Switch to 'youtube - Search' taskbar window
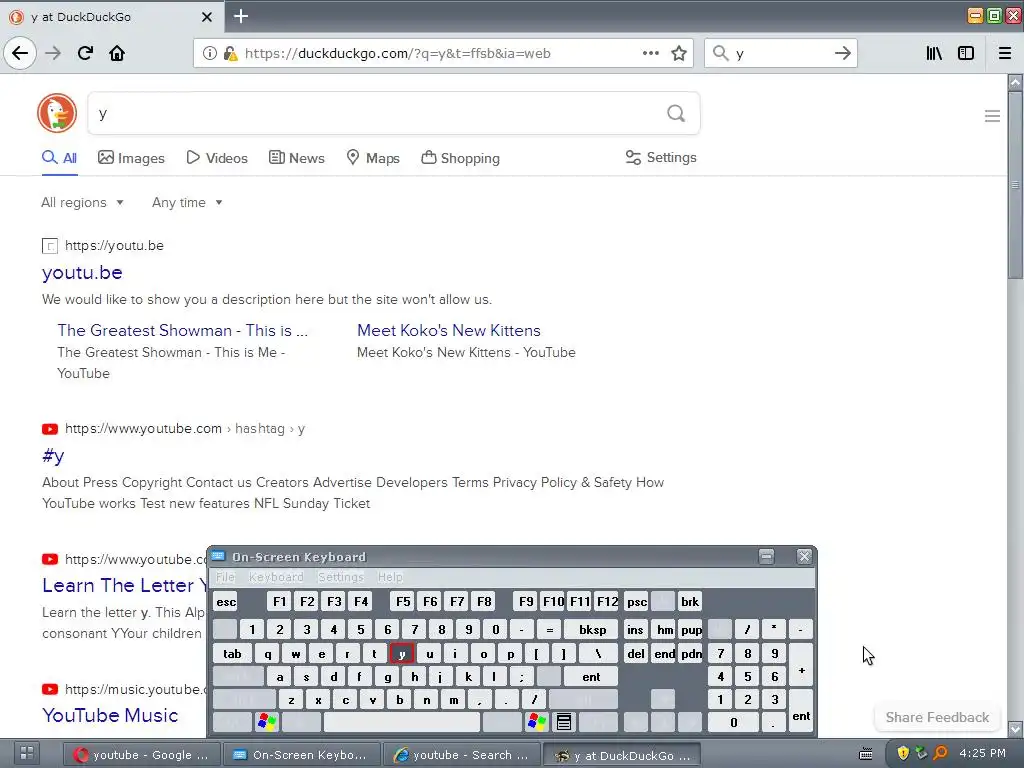The height and width of the screenshot is (768, 1024). click(x=461, y=754)
